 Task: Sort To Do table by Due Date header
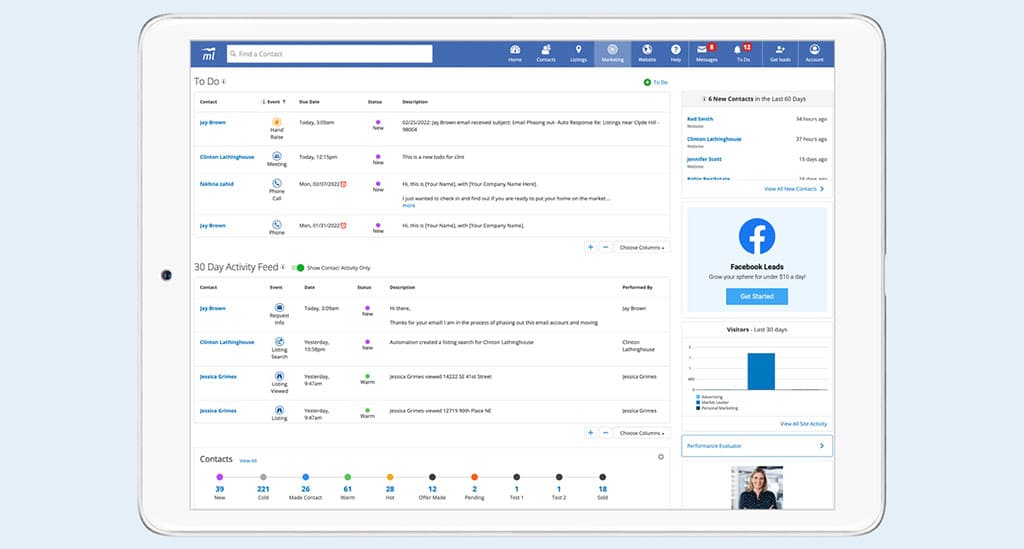[x=310, y=102]
